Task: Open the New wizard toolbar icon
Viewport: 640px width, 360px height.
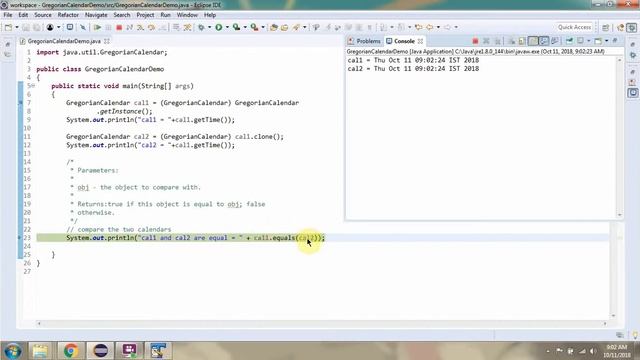Action: 8,27
